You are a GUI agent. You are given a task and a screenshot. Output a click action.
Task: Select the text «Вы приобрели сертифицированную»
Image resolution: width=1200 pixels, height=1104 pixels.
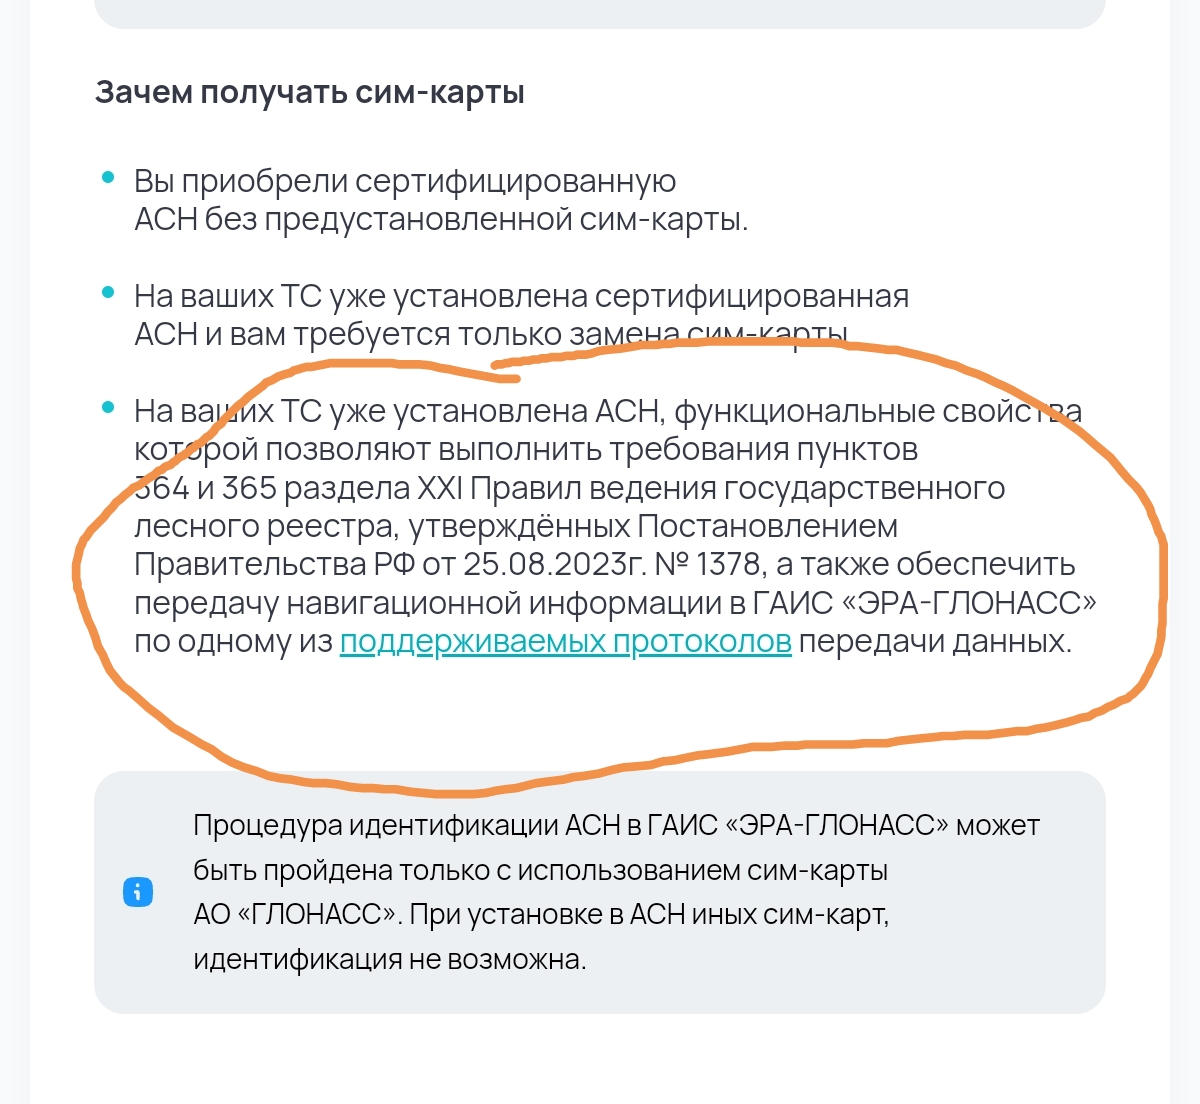pyautogui.click(x=405, y=182)
